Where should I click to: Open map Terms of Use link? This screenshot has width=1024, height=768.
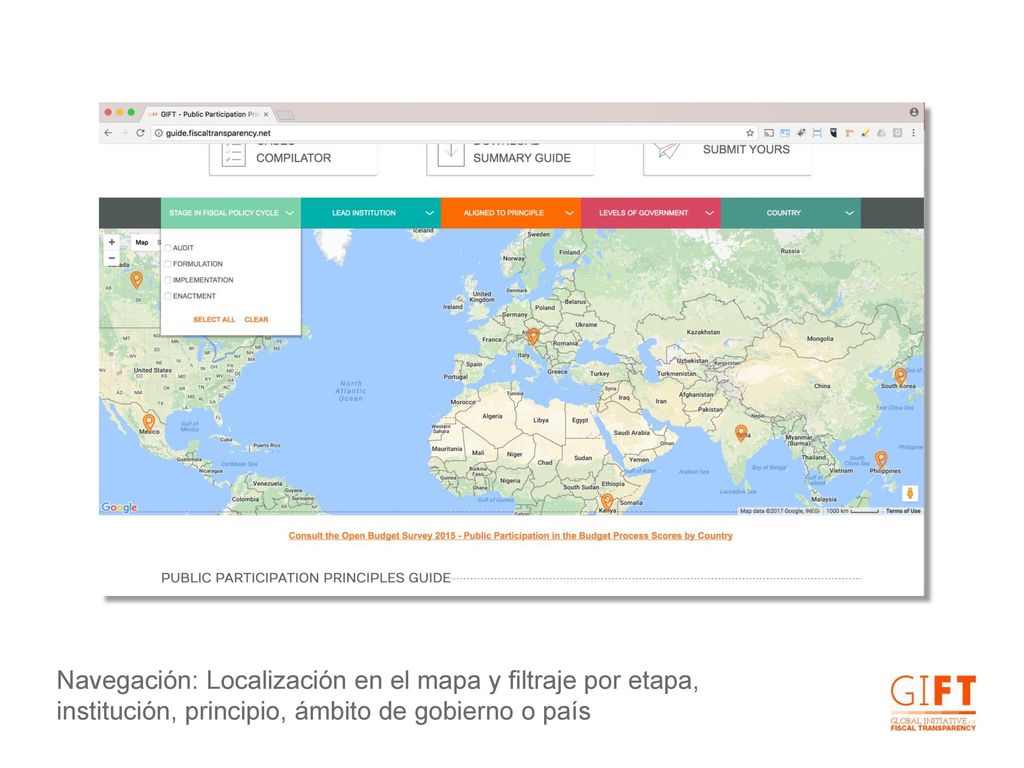[903, 511]
